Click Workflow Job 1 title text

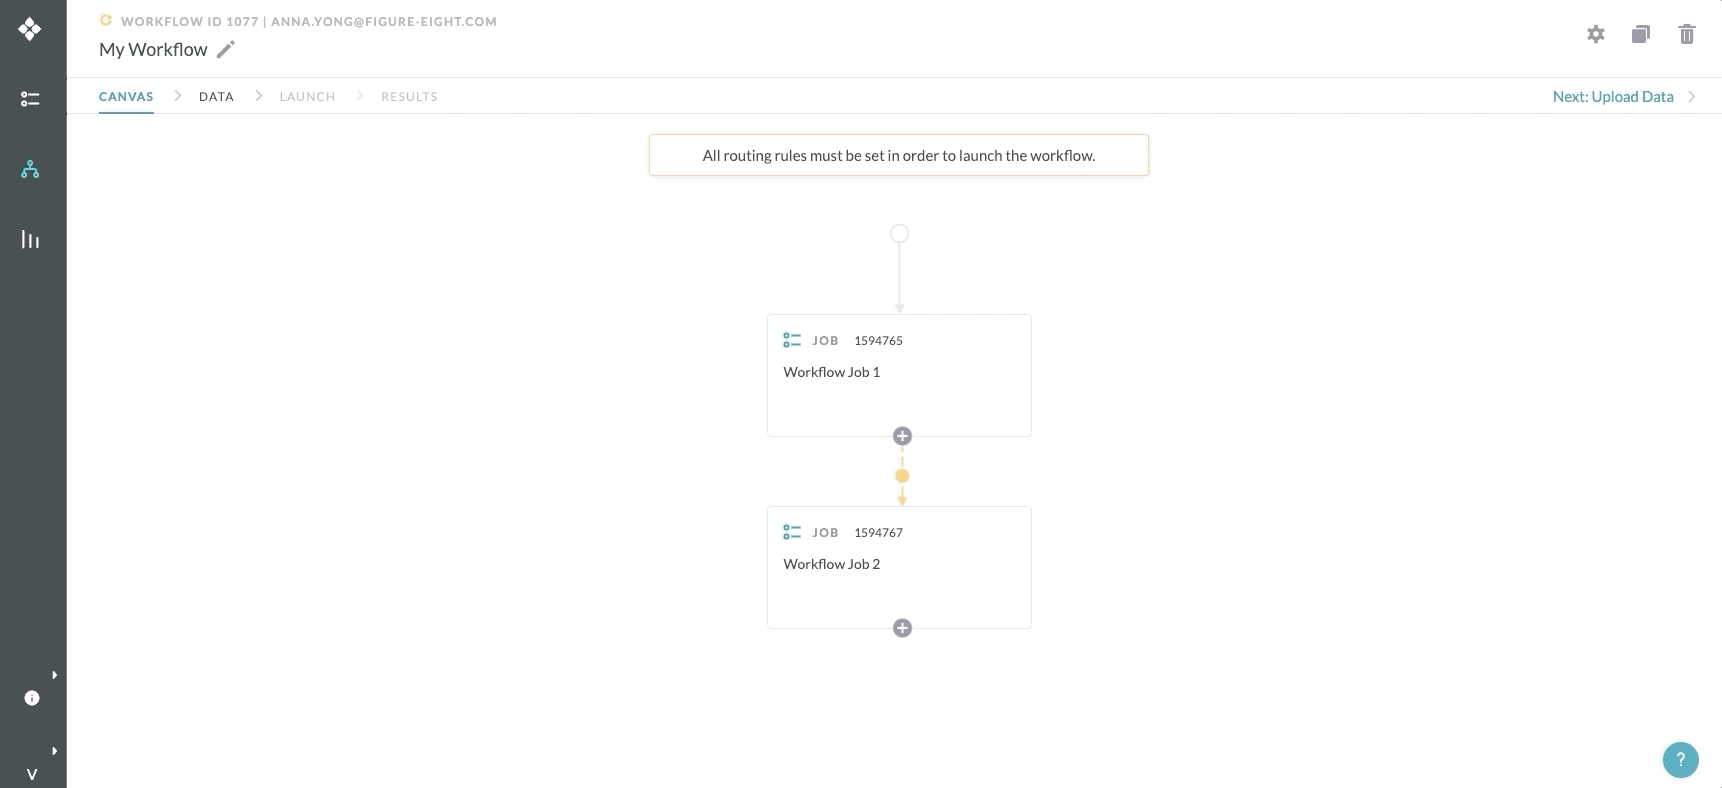click(x=832, y=372)
